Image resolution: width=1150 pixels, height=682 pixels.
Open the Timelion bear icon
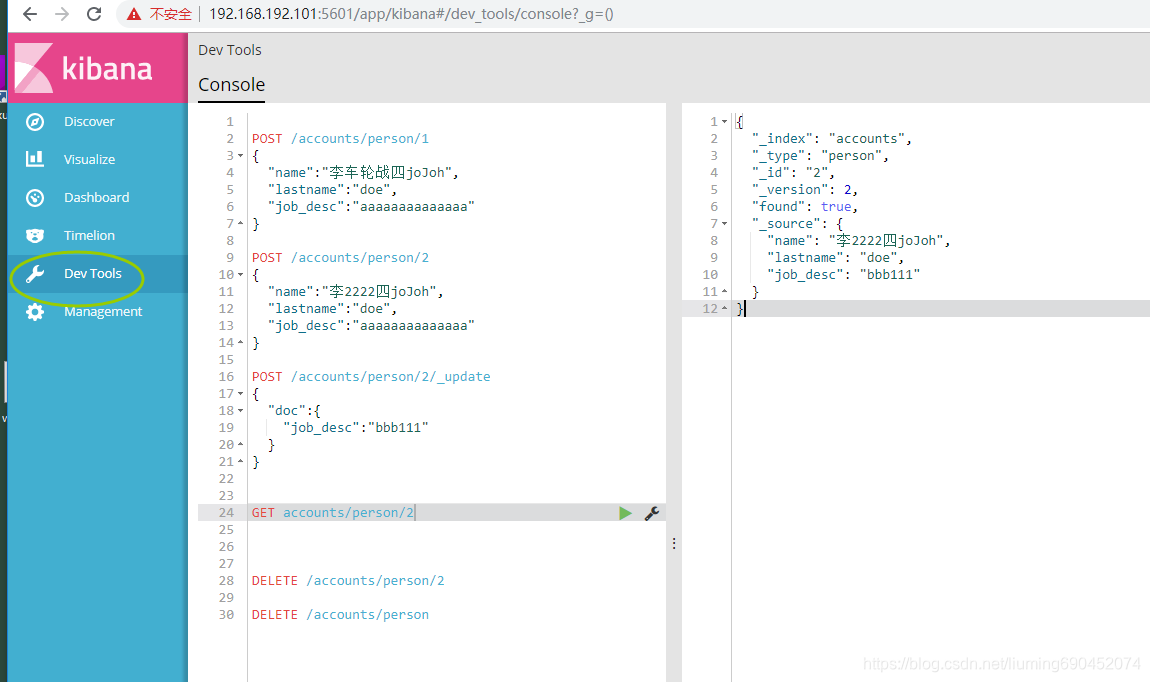34,235
